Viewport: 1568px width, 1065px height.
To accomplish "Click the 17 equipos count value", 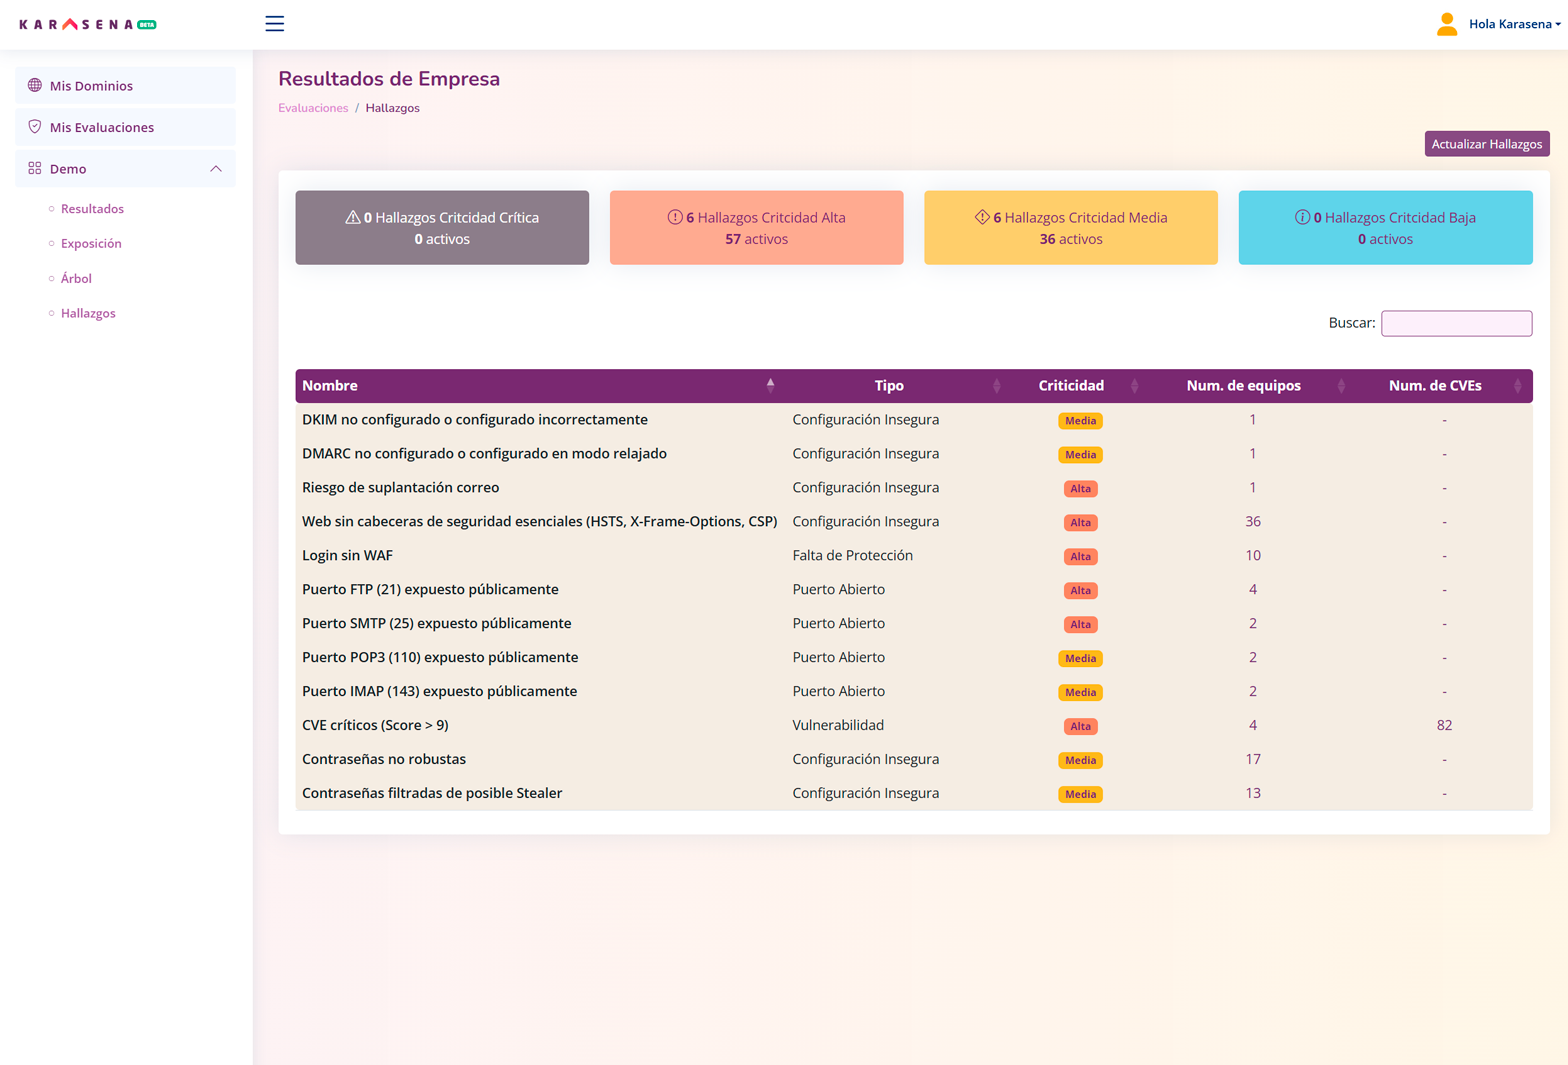I will 1253,760.
